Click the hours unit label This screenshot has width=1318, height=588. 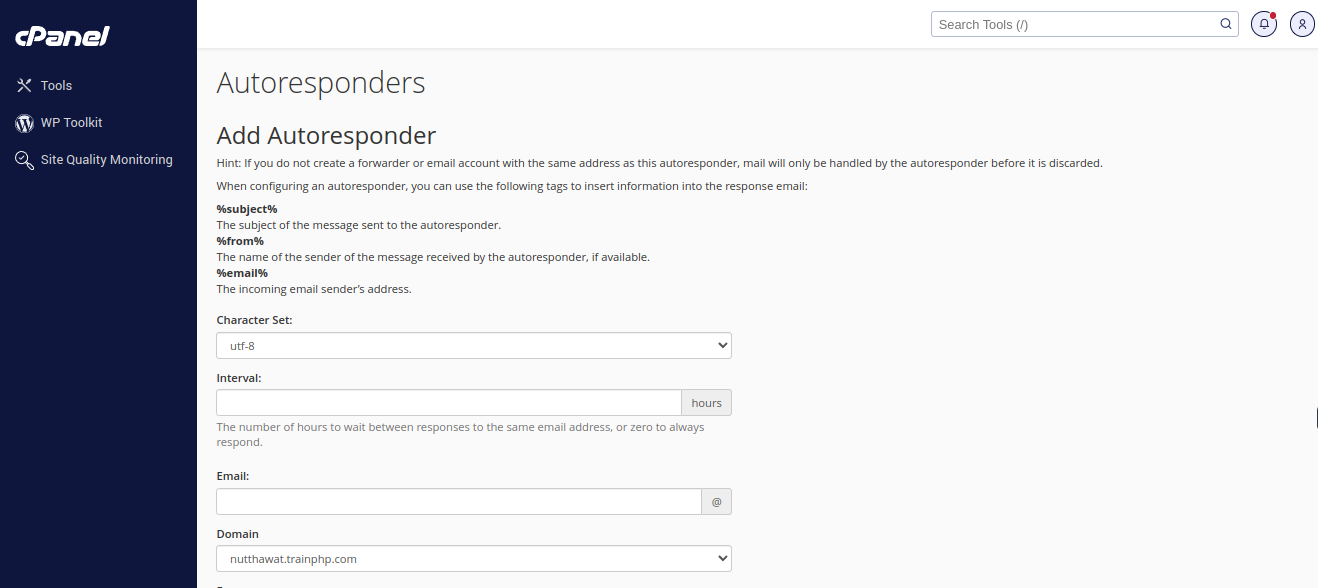click(706, 403)
